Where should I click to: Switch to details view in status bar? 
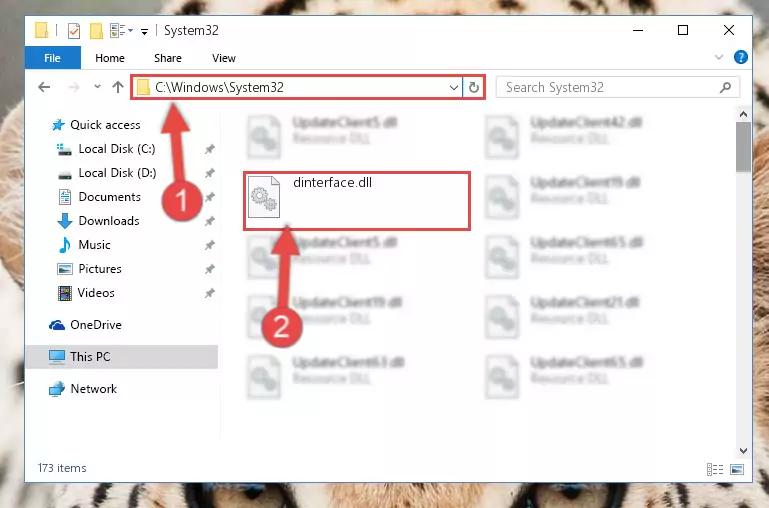click(x=715, y=469)
